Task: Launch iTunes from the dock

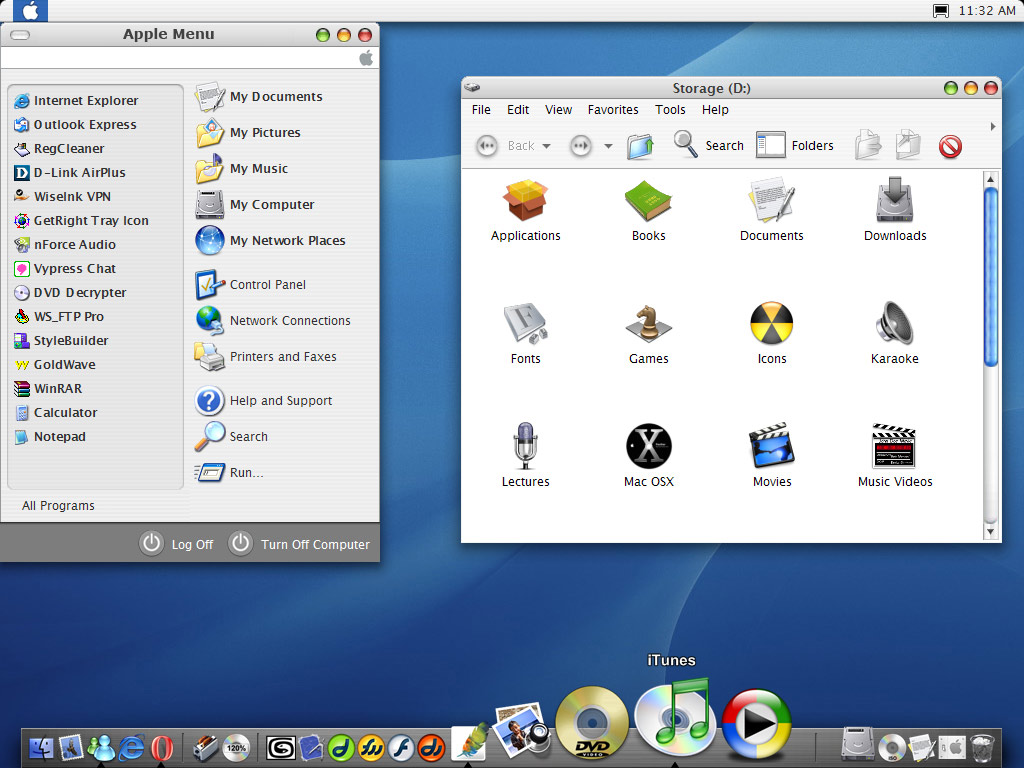Action: [674, 719]
